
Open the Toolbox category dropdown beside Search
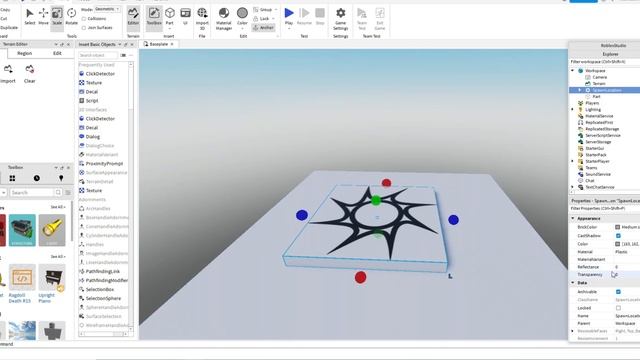(x=3, y=192)
